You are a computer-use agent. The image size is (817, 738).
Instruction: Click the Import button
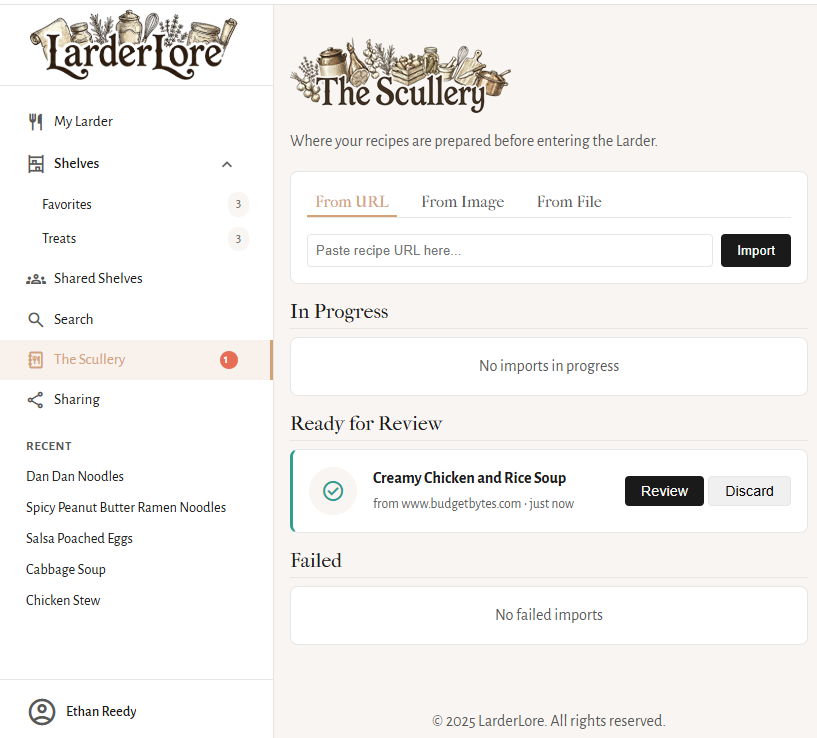pyautogui.click(x=755, y=250)
